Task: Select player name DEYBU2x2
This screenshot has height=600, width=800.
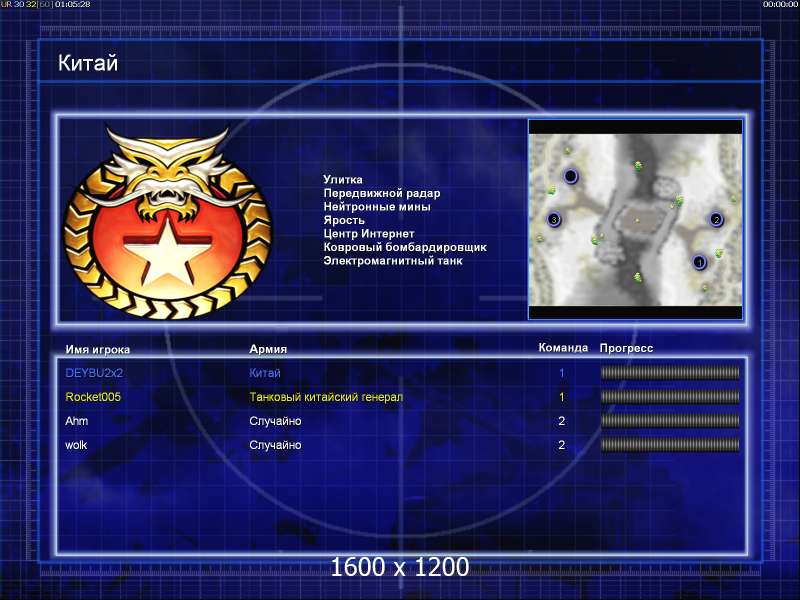Action: 94,373
